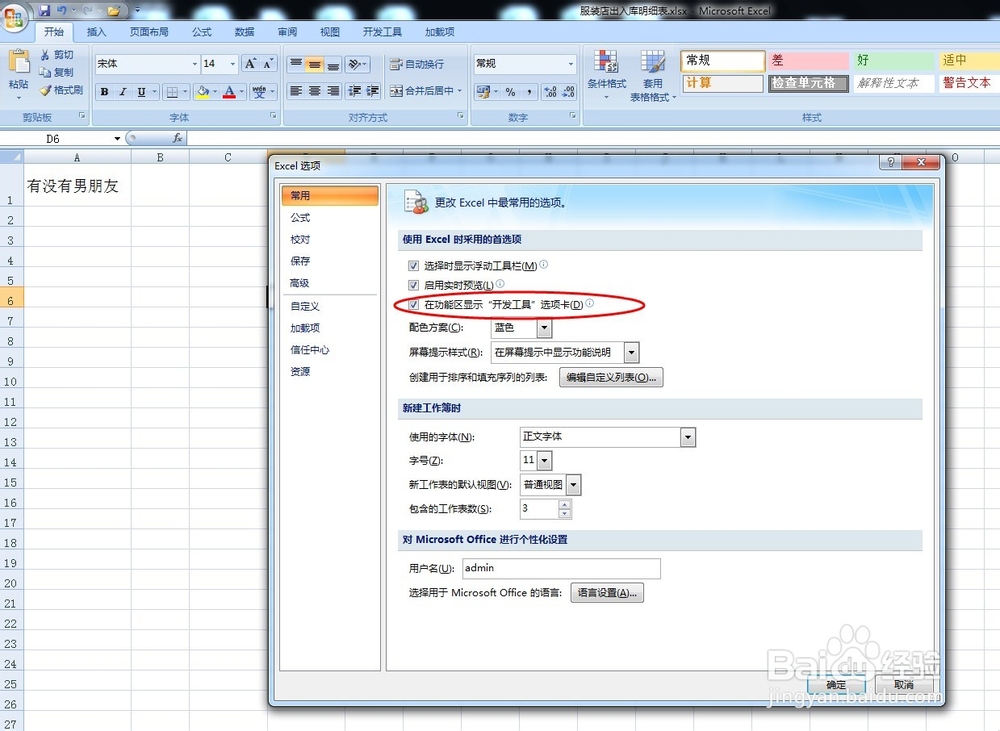This screenshot has width=1000, height=731.
Task: Toggle show Mini Toolbar on selection checkbox
Action: (413, 265)
